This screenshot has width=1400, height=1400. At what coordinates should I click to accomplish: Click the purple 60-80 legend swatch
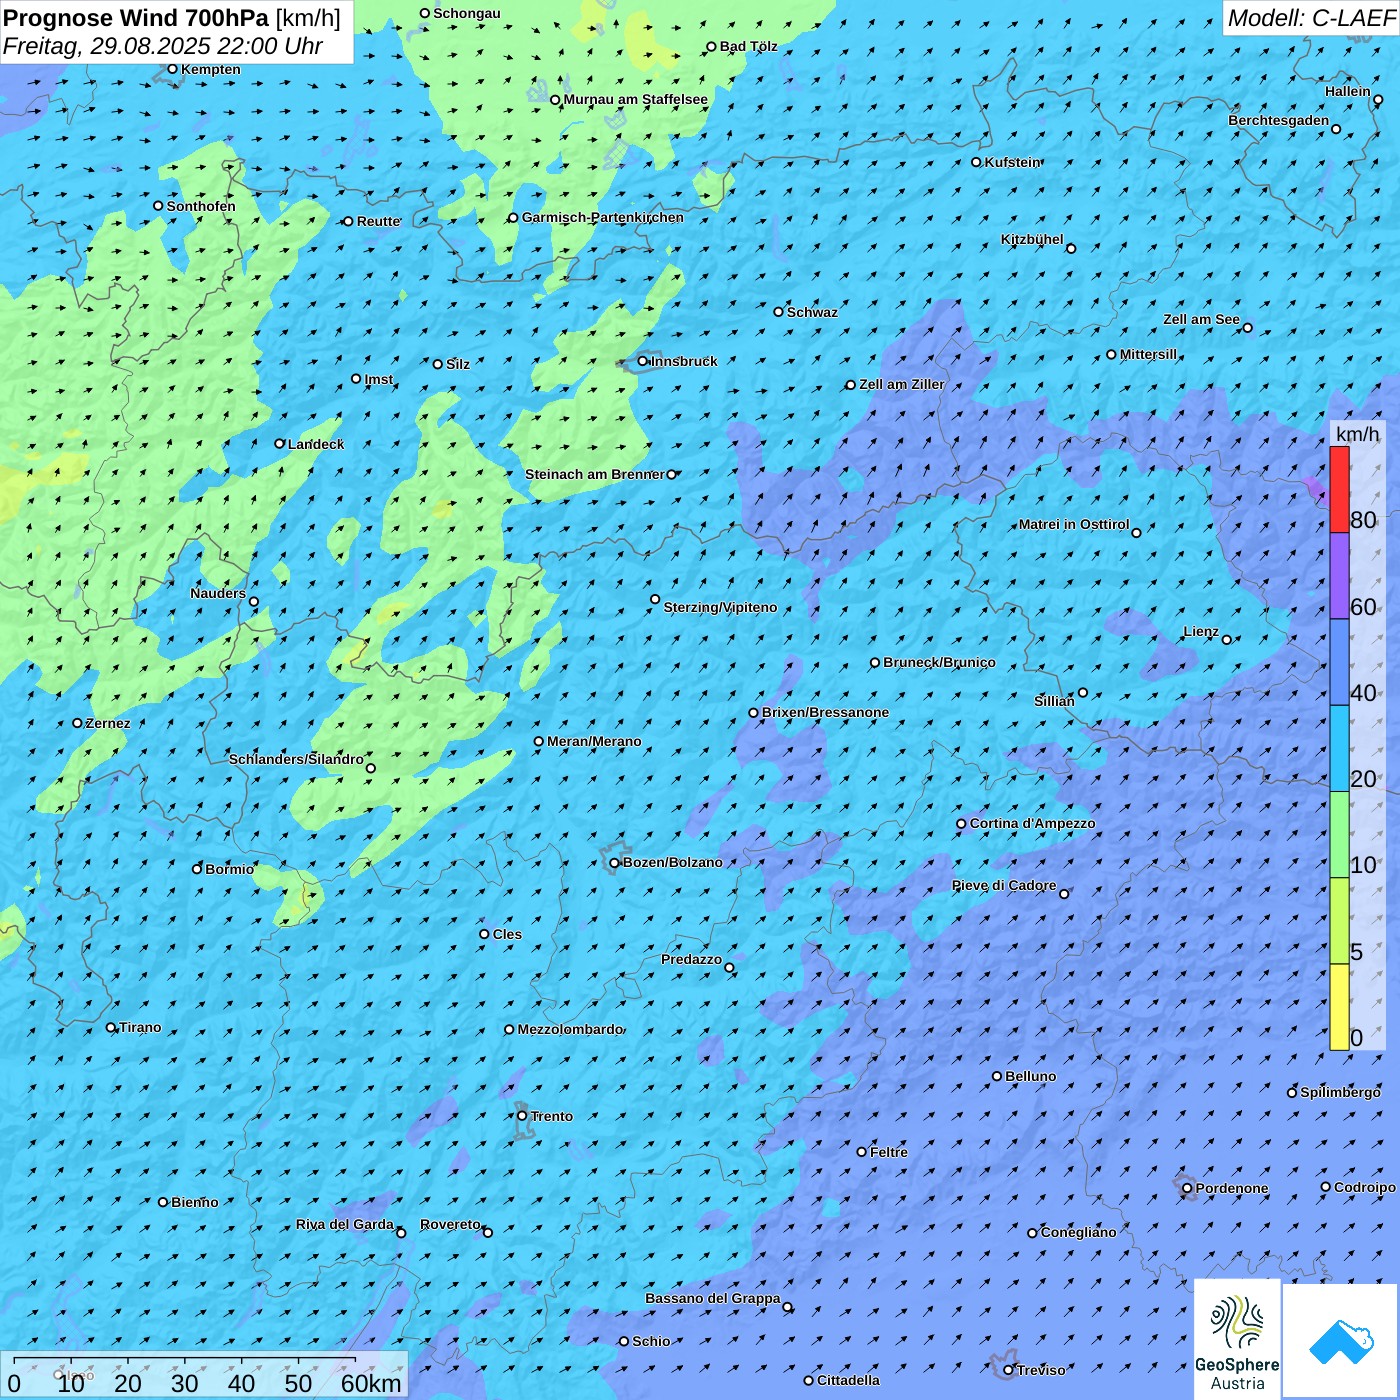(1339, 576)
